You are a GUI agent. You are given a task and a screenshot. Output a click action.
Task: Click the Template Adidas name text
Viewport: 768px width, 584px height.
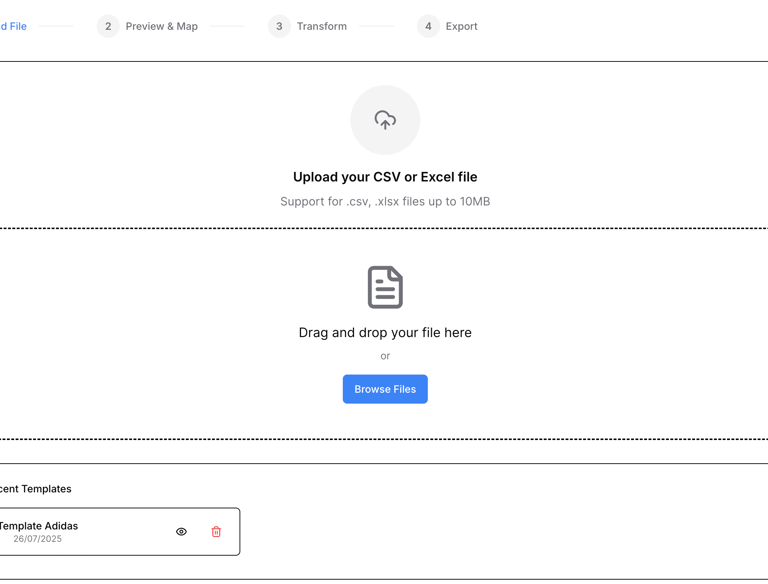[x=39, y=526]
